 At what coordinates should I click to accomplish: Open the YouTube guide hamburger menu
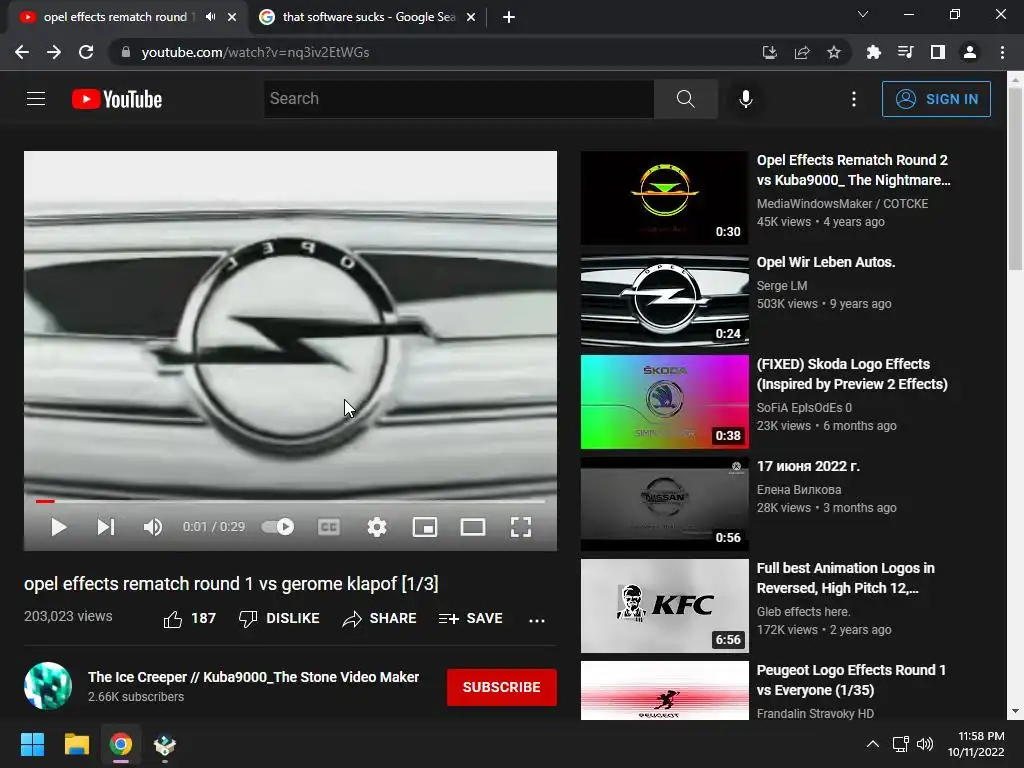[x=36, y=99]
